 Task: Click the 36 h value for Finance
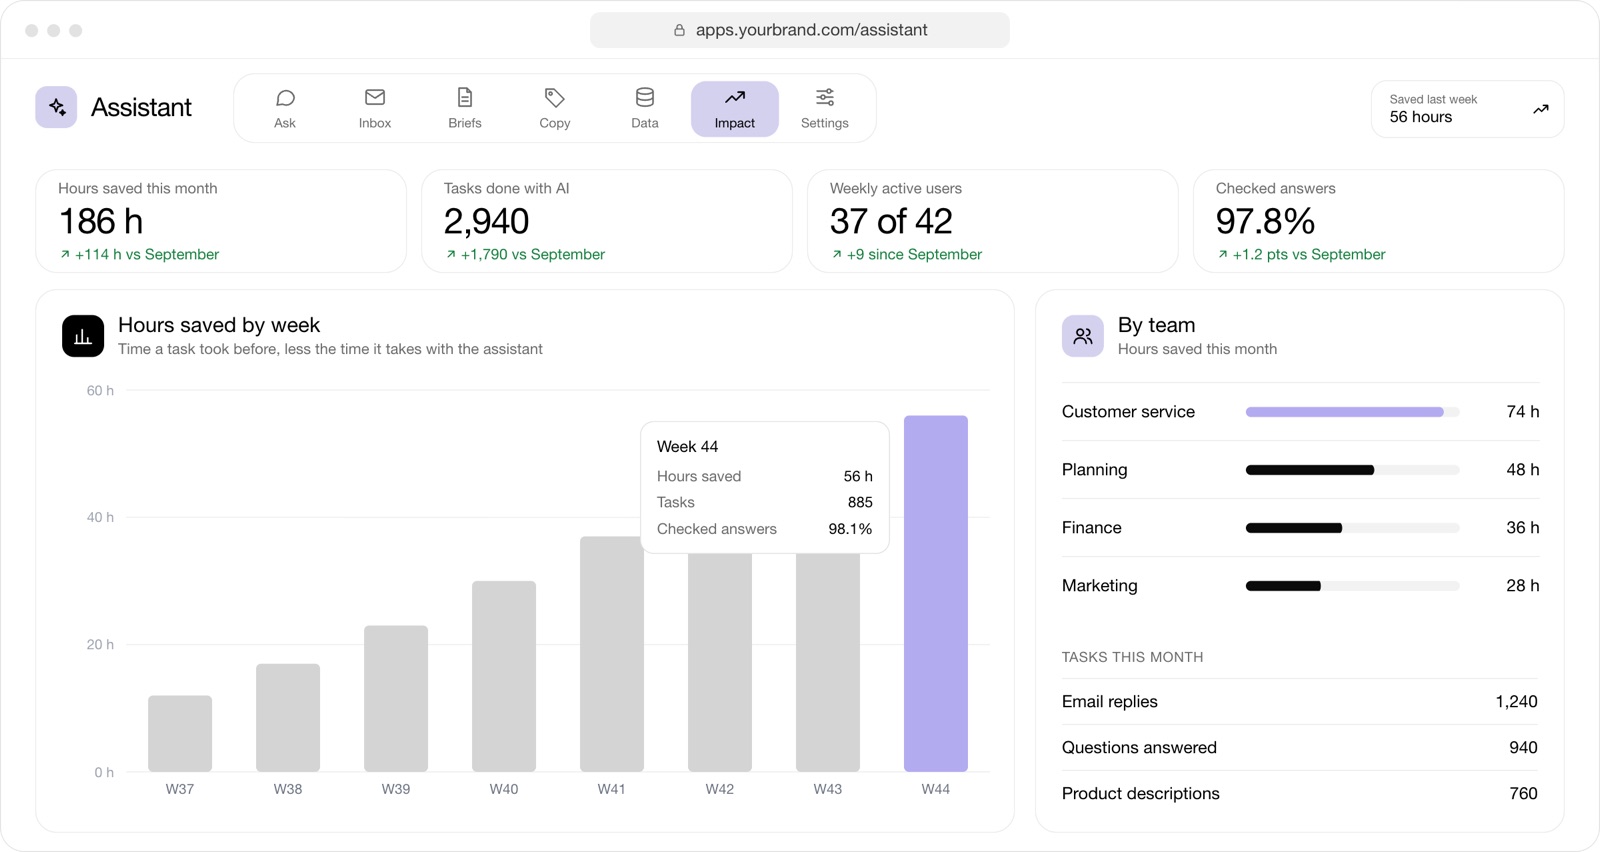1522,528
